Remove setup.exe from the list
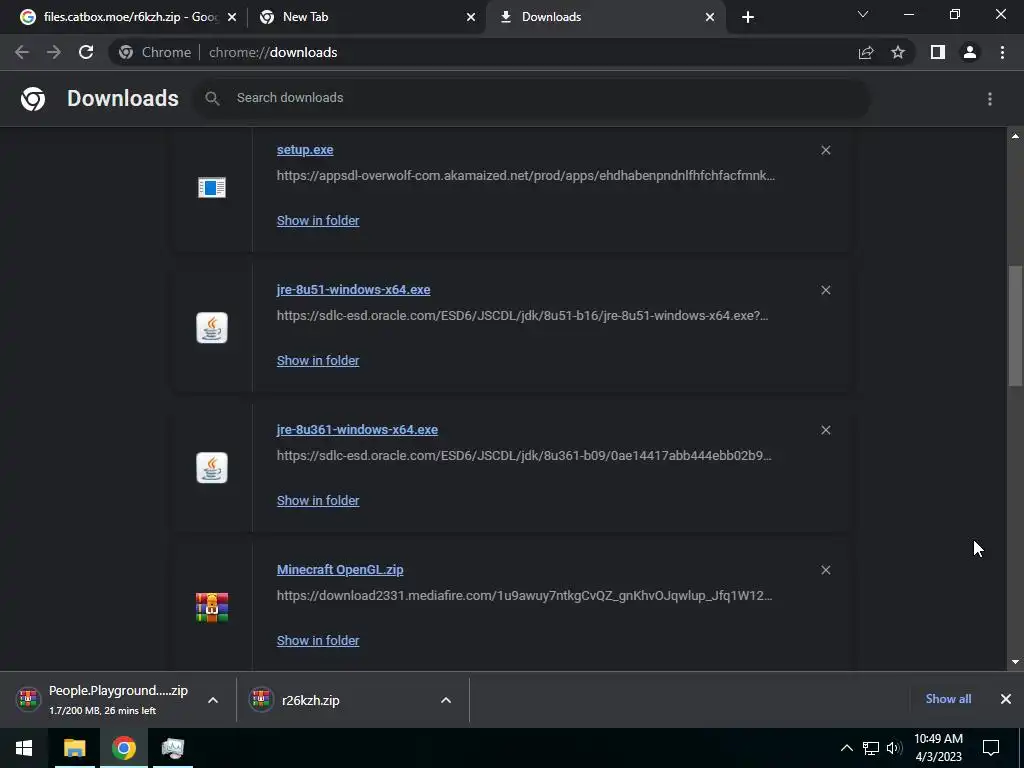Image resolution: width=1024 pixels, height=768 pixels. click(x=825, y=150)
